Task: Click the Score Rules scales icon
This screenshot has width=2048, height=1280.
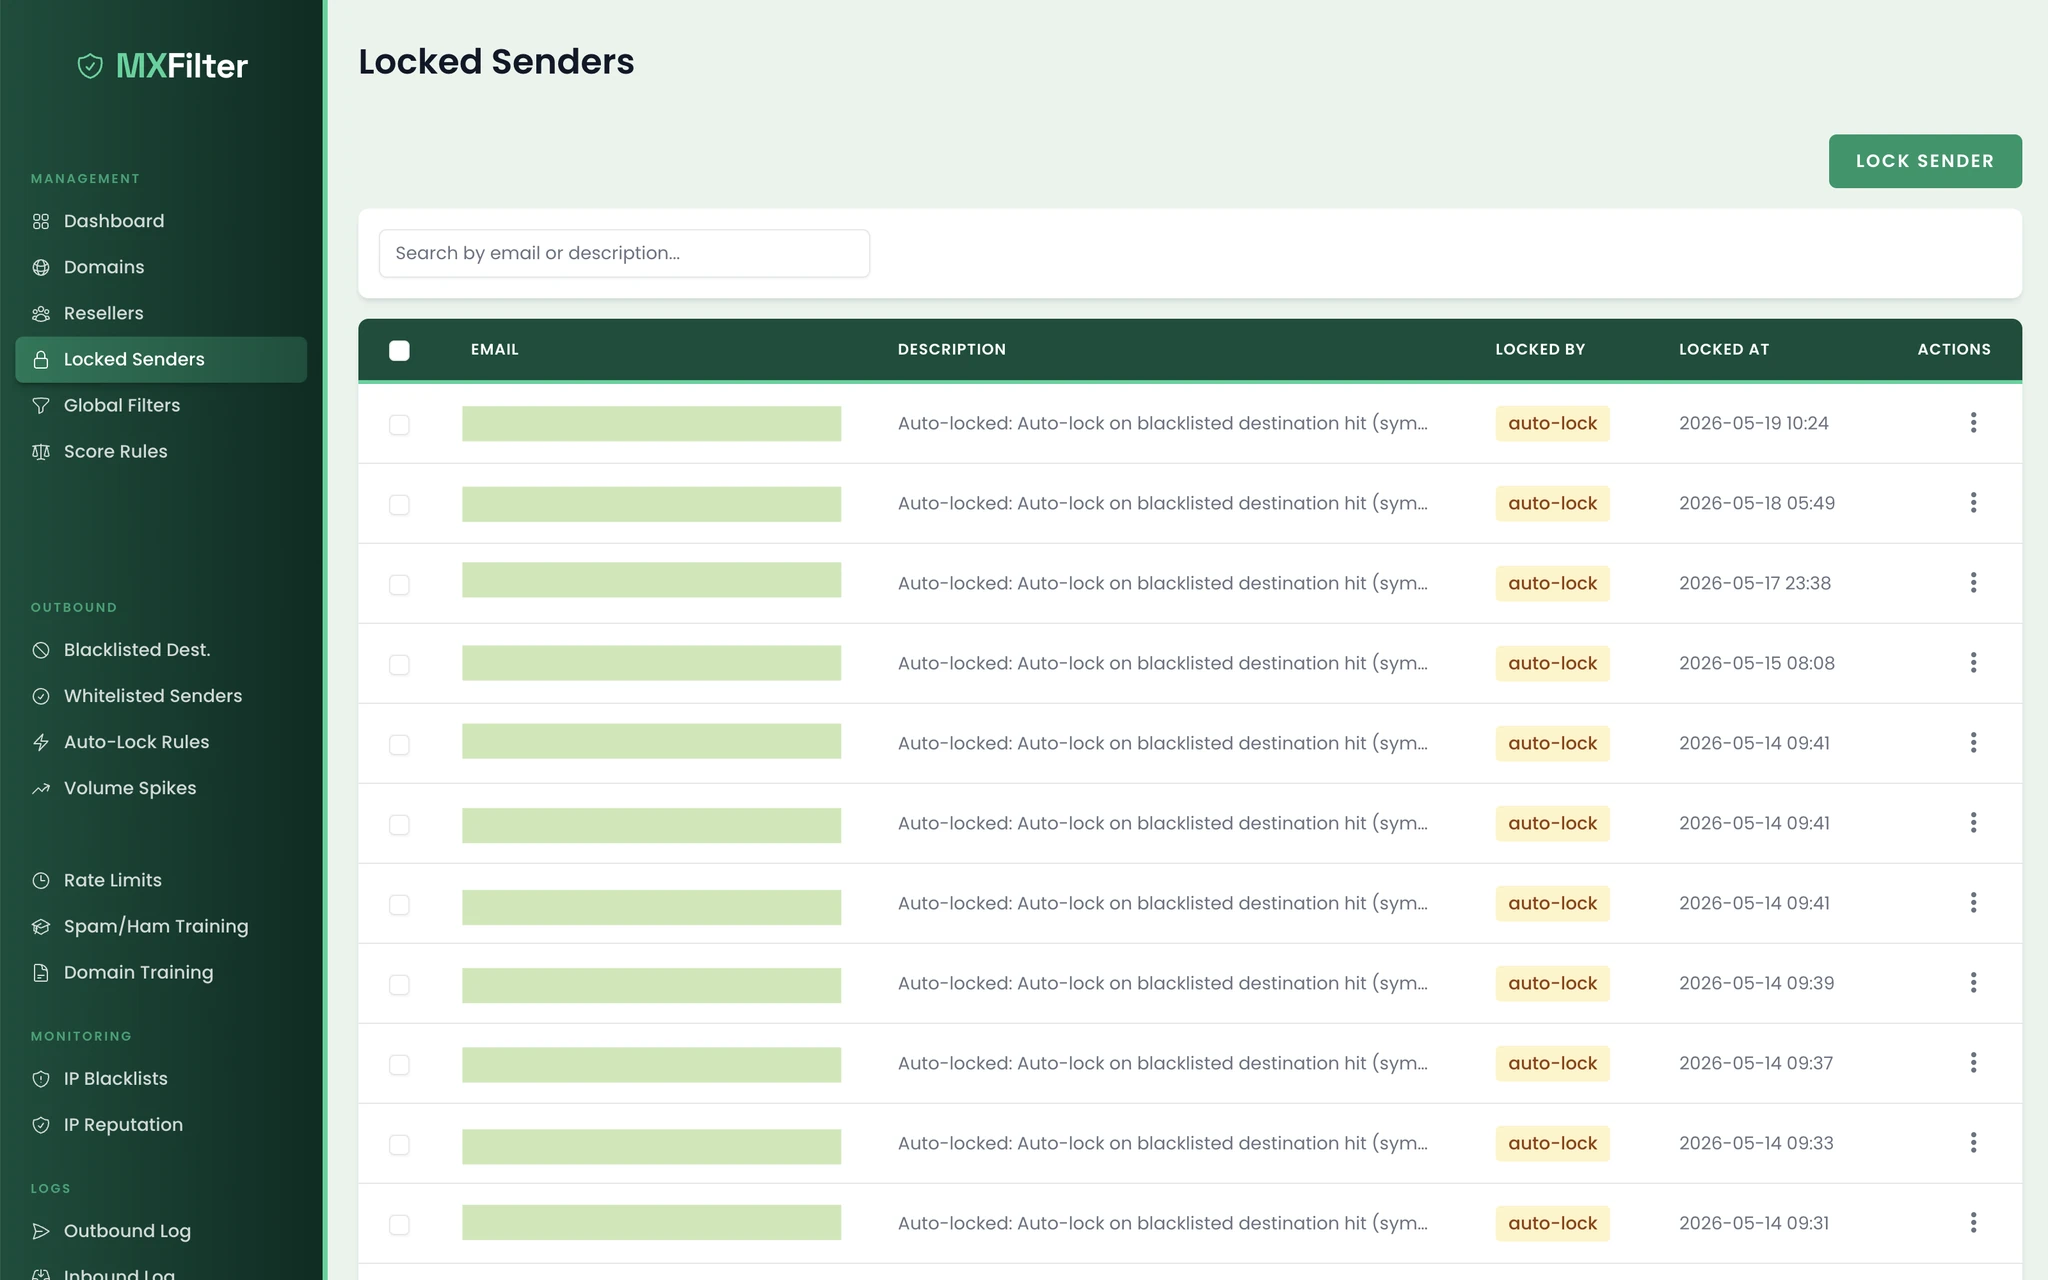Action: pyautogui.click(x=41, y=451)
